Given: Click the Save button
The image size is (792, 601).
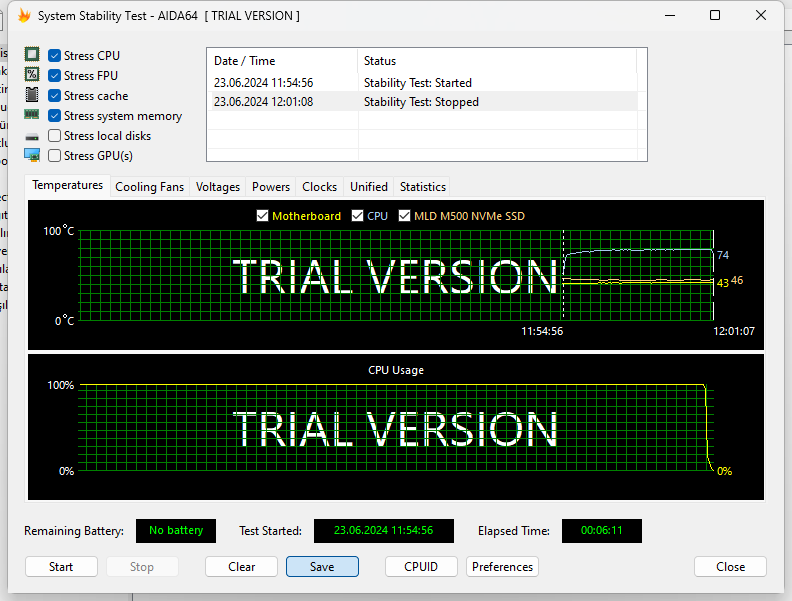Looking at the screenshot, I should tap(322, 567).
